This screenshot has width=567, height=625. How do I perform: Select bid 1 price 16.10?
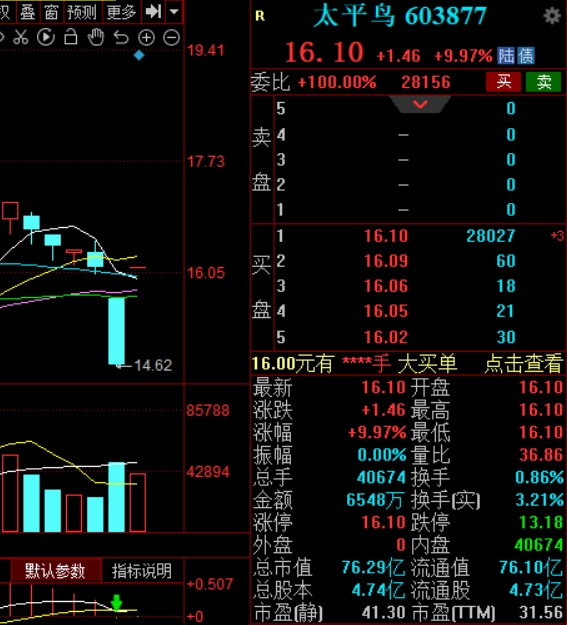386,236
